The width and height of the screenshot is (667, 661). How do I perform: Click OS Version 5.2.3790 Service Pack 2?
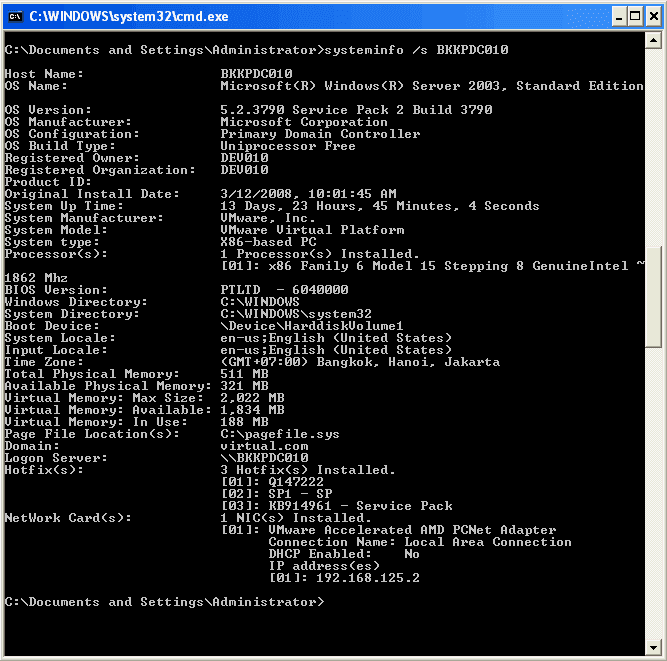tap(356, 110)
